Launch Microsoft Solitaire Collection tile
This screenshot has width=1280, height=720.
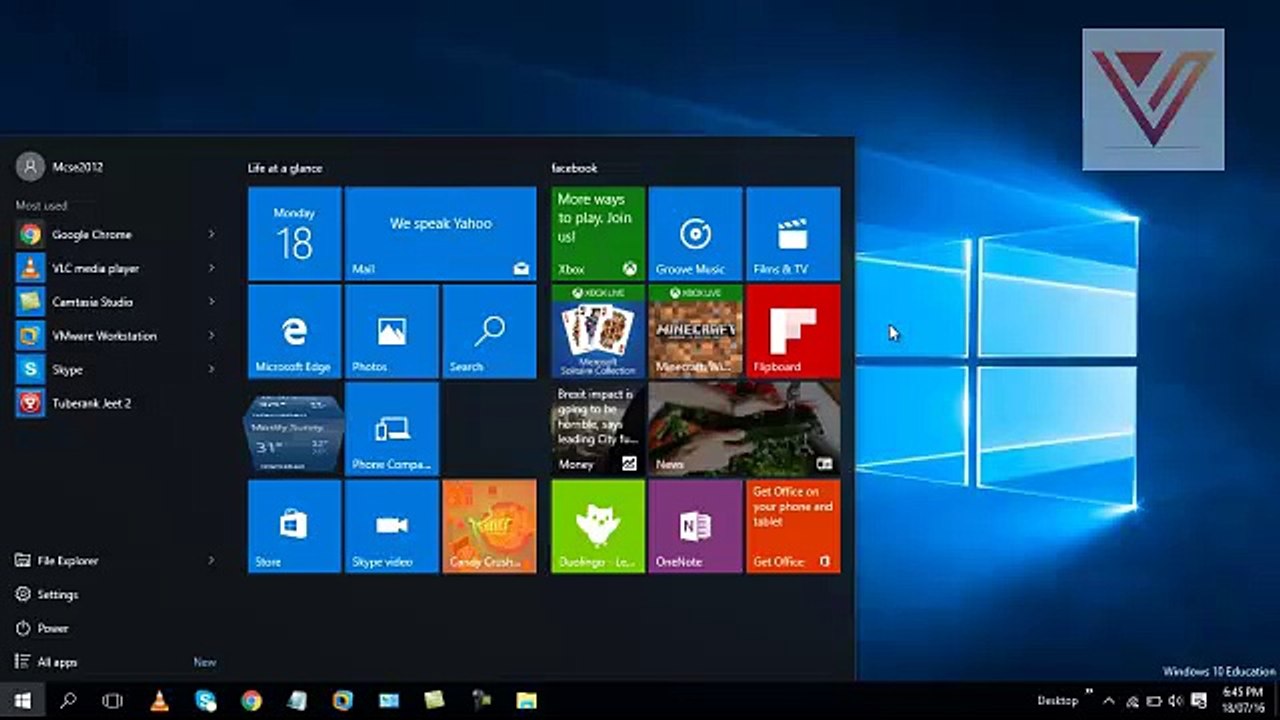coord(598,331)
